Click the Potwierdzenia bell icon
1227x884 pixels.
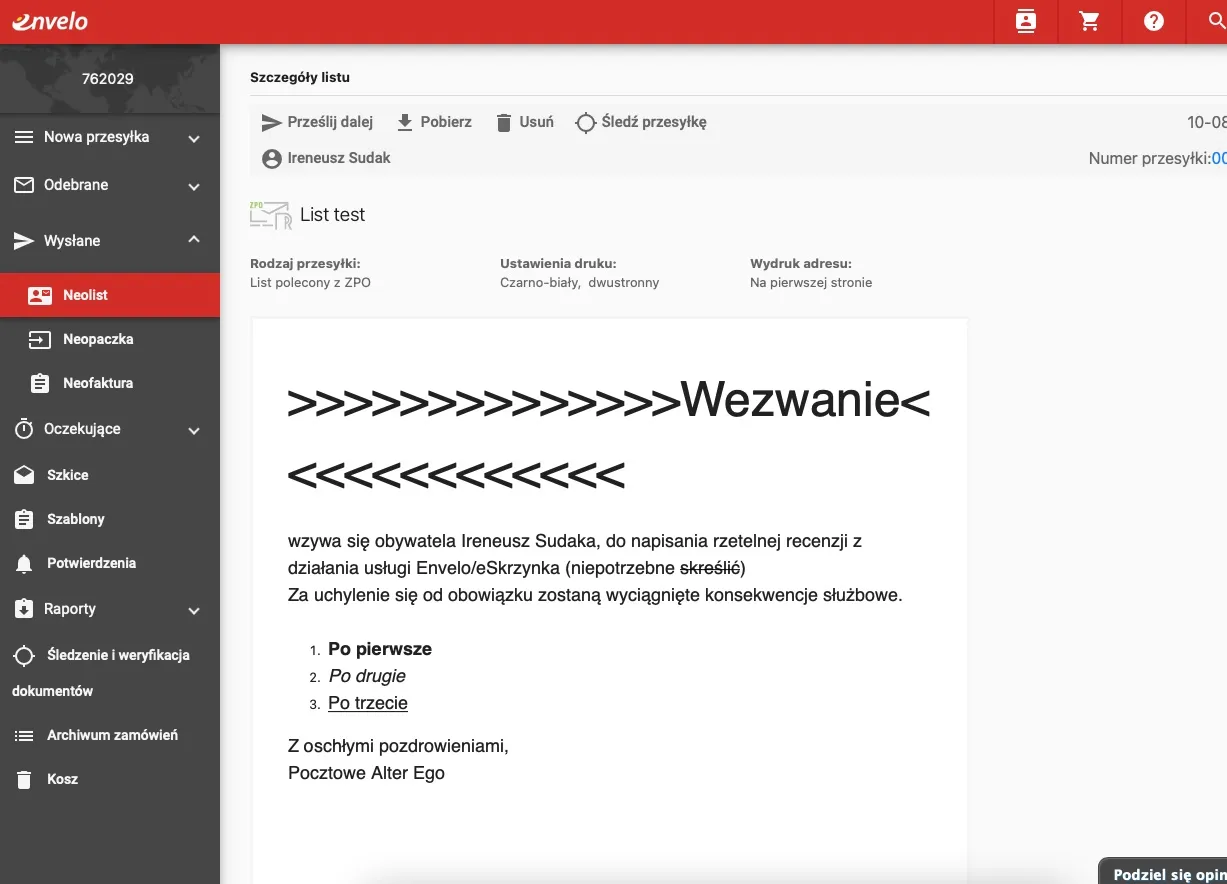24,563
